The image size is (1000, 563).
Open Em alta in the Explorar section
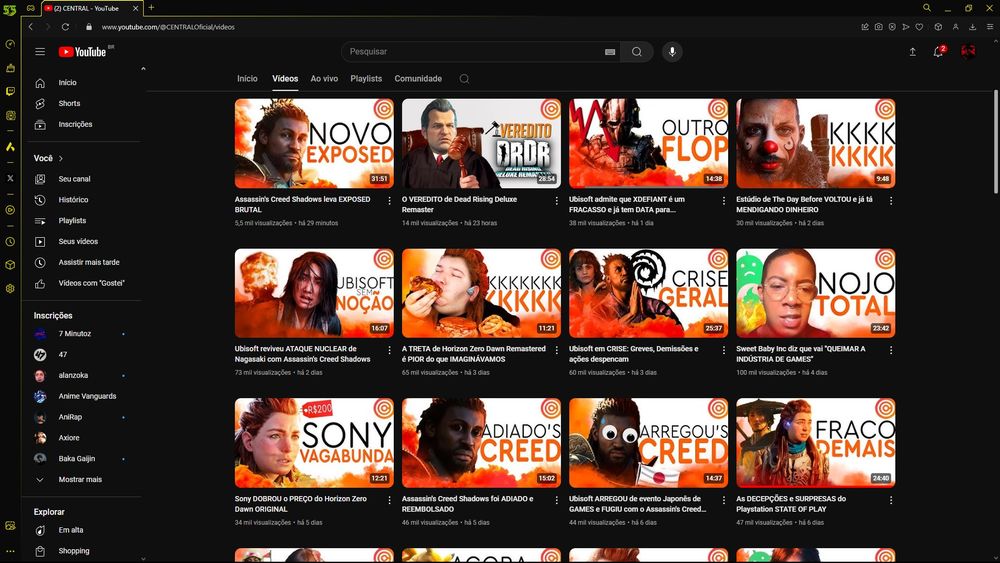tap(71, 530)
